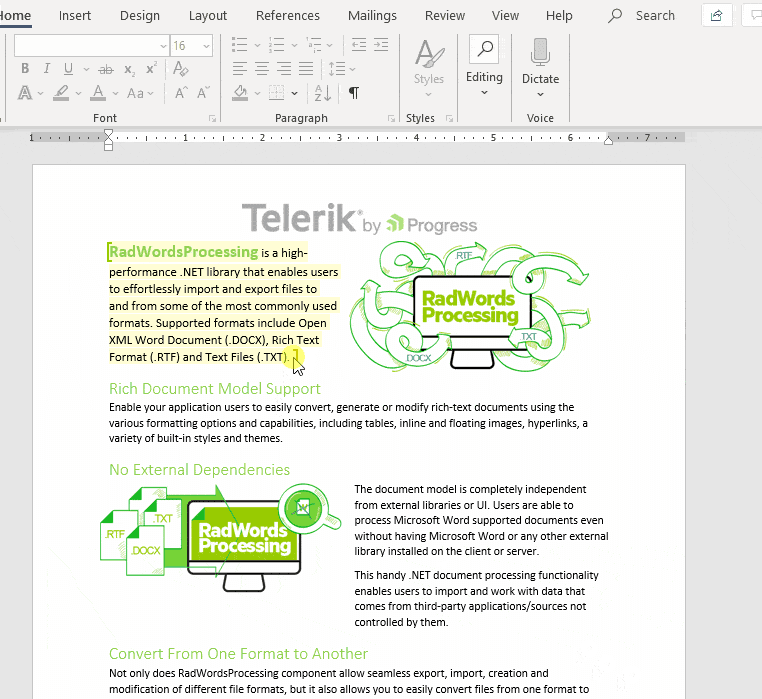Open Styles pane launcher

pos(450,119)
